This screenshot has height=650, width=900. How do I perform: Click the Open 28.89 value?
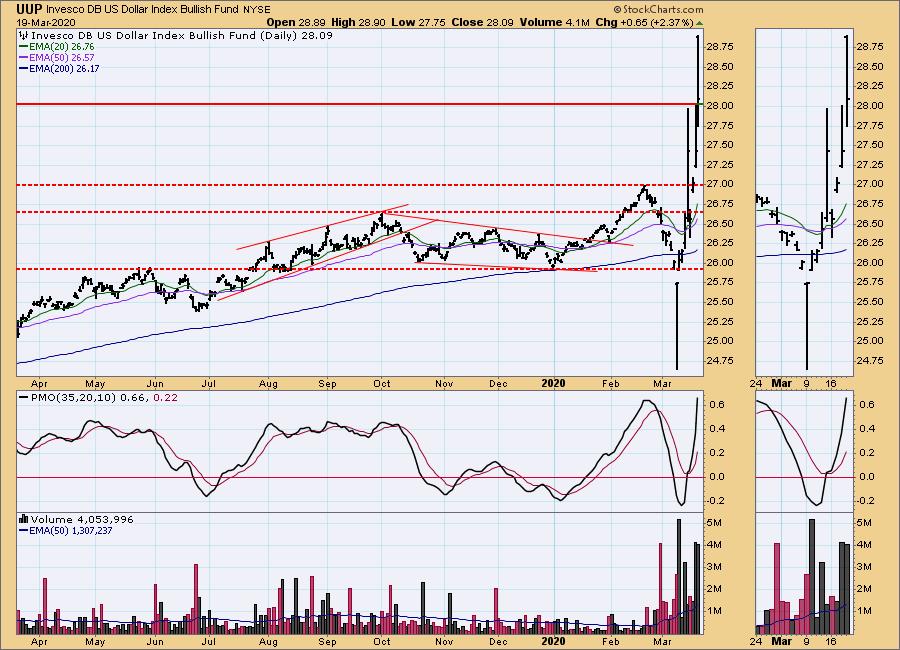(296, 22)
